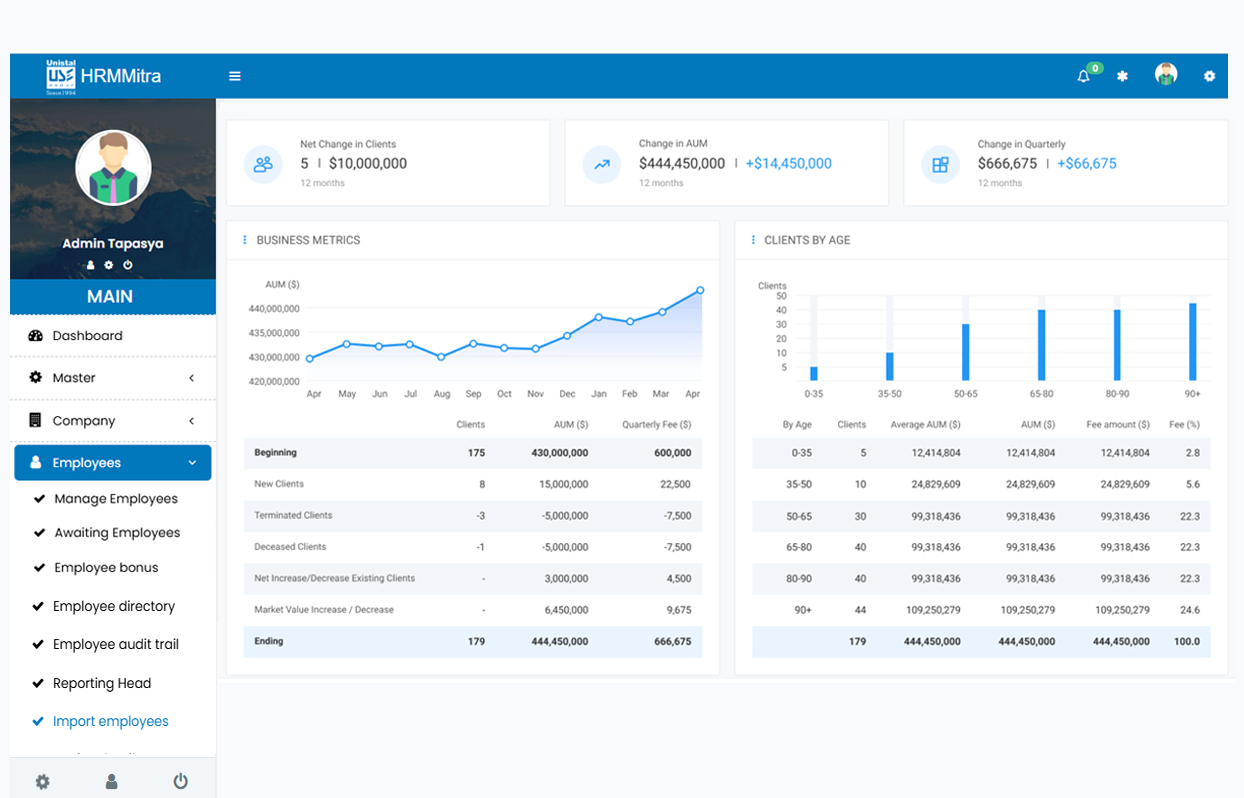The height and width of the screenshot is (798, 1244).
Task: Select Net Increase/Decrease Existing Clients row
Action: pos(473,578)
